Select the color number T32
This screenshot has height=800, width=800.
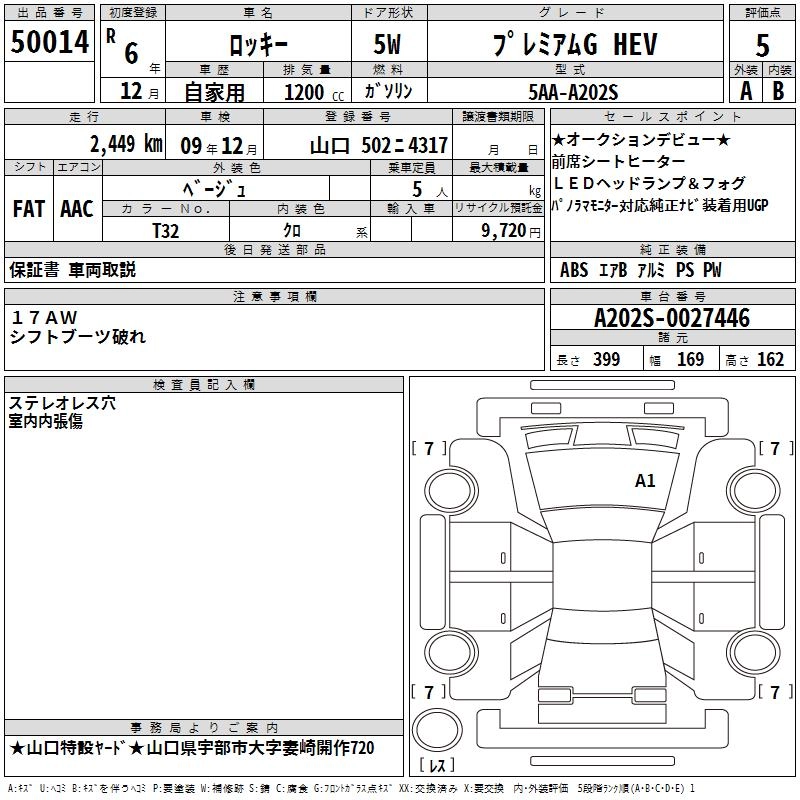coord(166,229)
